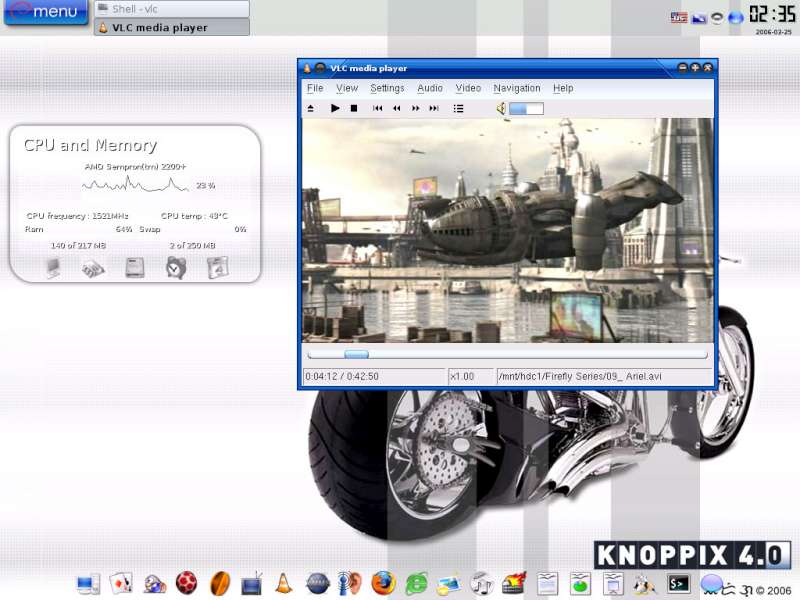Image resolution: width=800 pixels, height=600 pixels.
Task: Click the last icon in CPU widget row
Action: 217,268
